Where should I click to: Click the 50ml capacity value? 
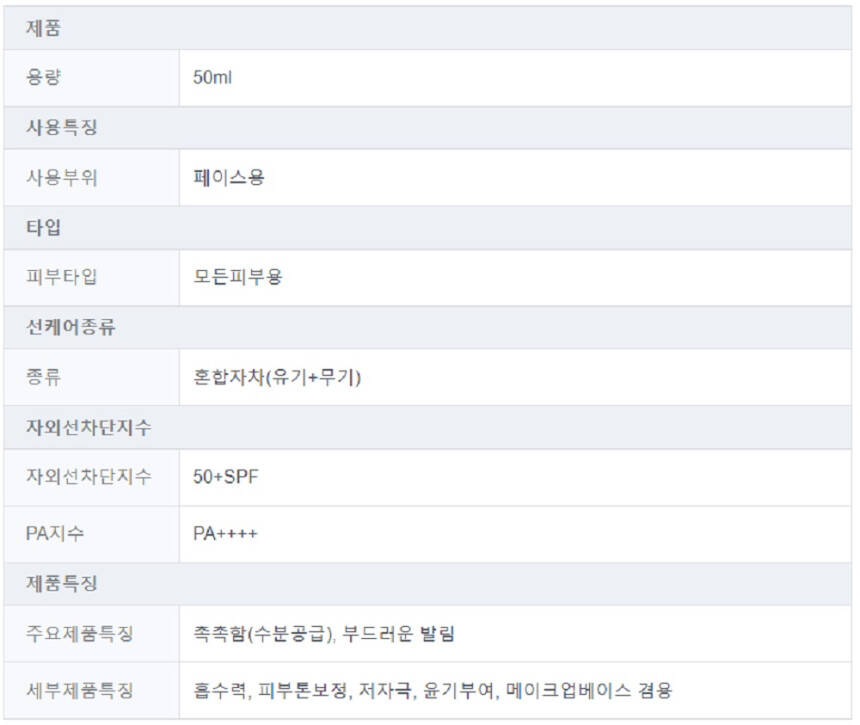(x=212, y=78)
